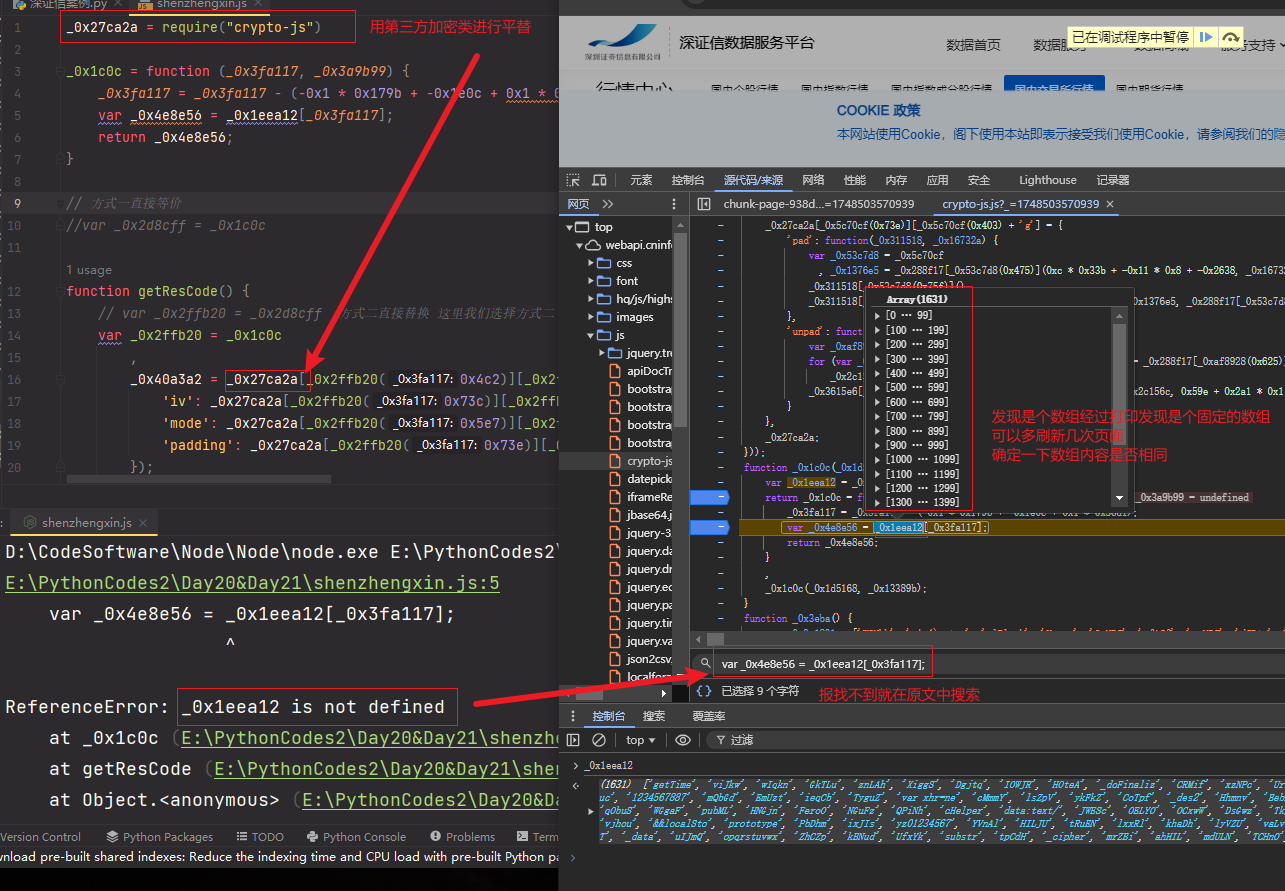
Task: Select the json2csv file in navigator
Action: click(x=640, y=659)
